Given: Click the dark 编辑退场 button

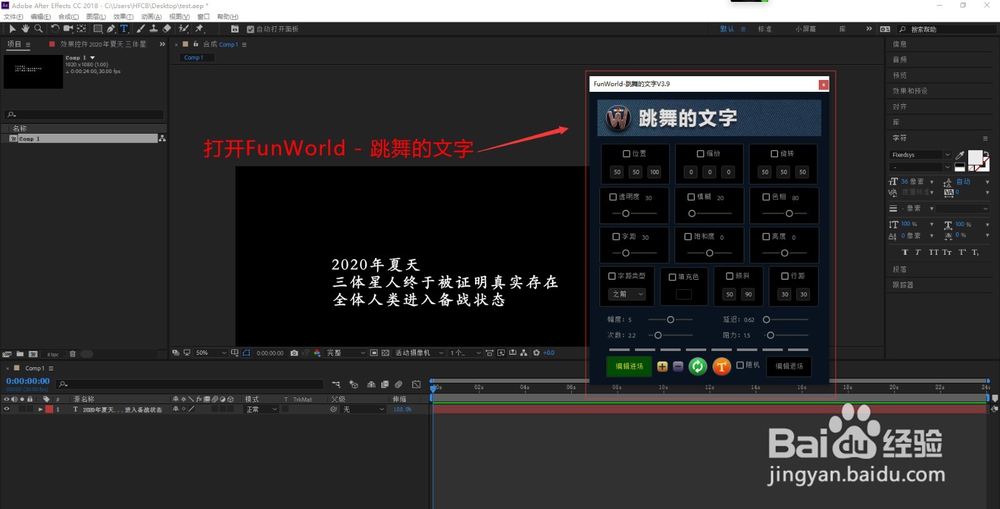Looking at the screenshot, I should (789, 366).
